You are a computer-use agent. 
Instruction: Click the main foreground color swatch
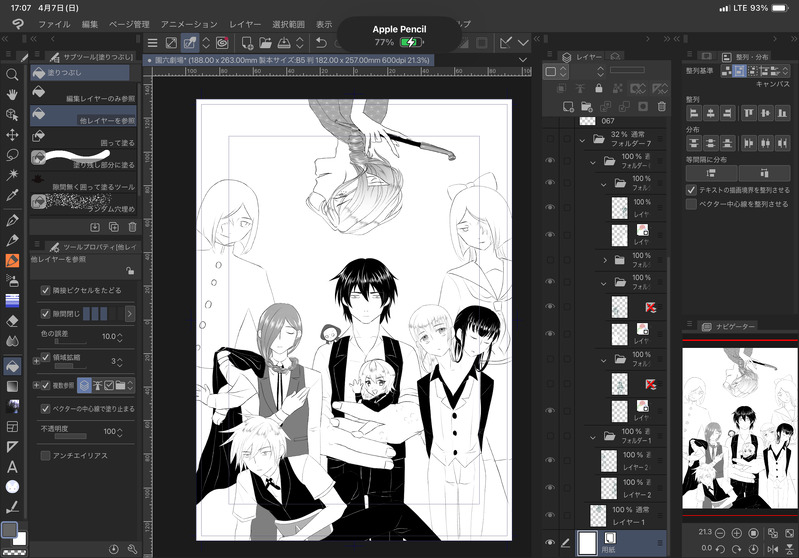click(x=9, y=530)
